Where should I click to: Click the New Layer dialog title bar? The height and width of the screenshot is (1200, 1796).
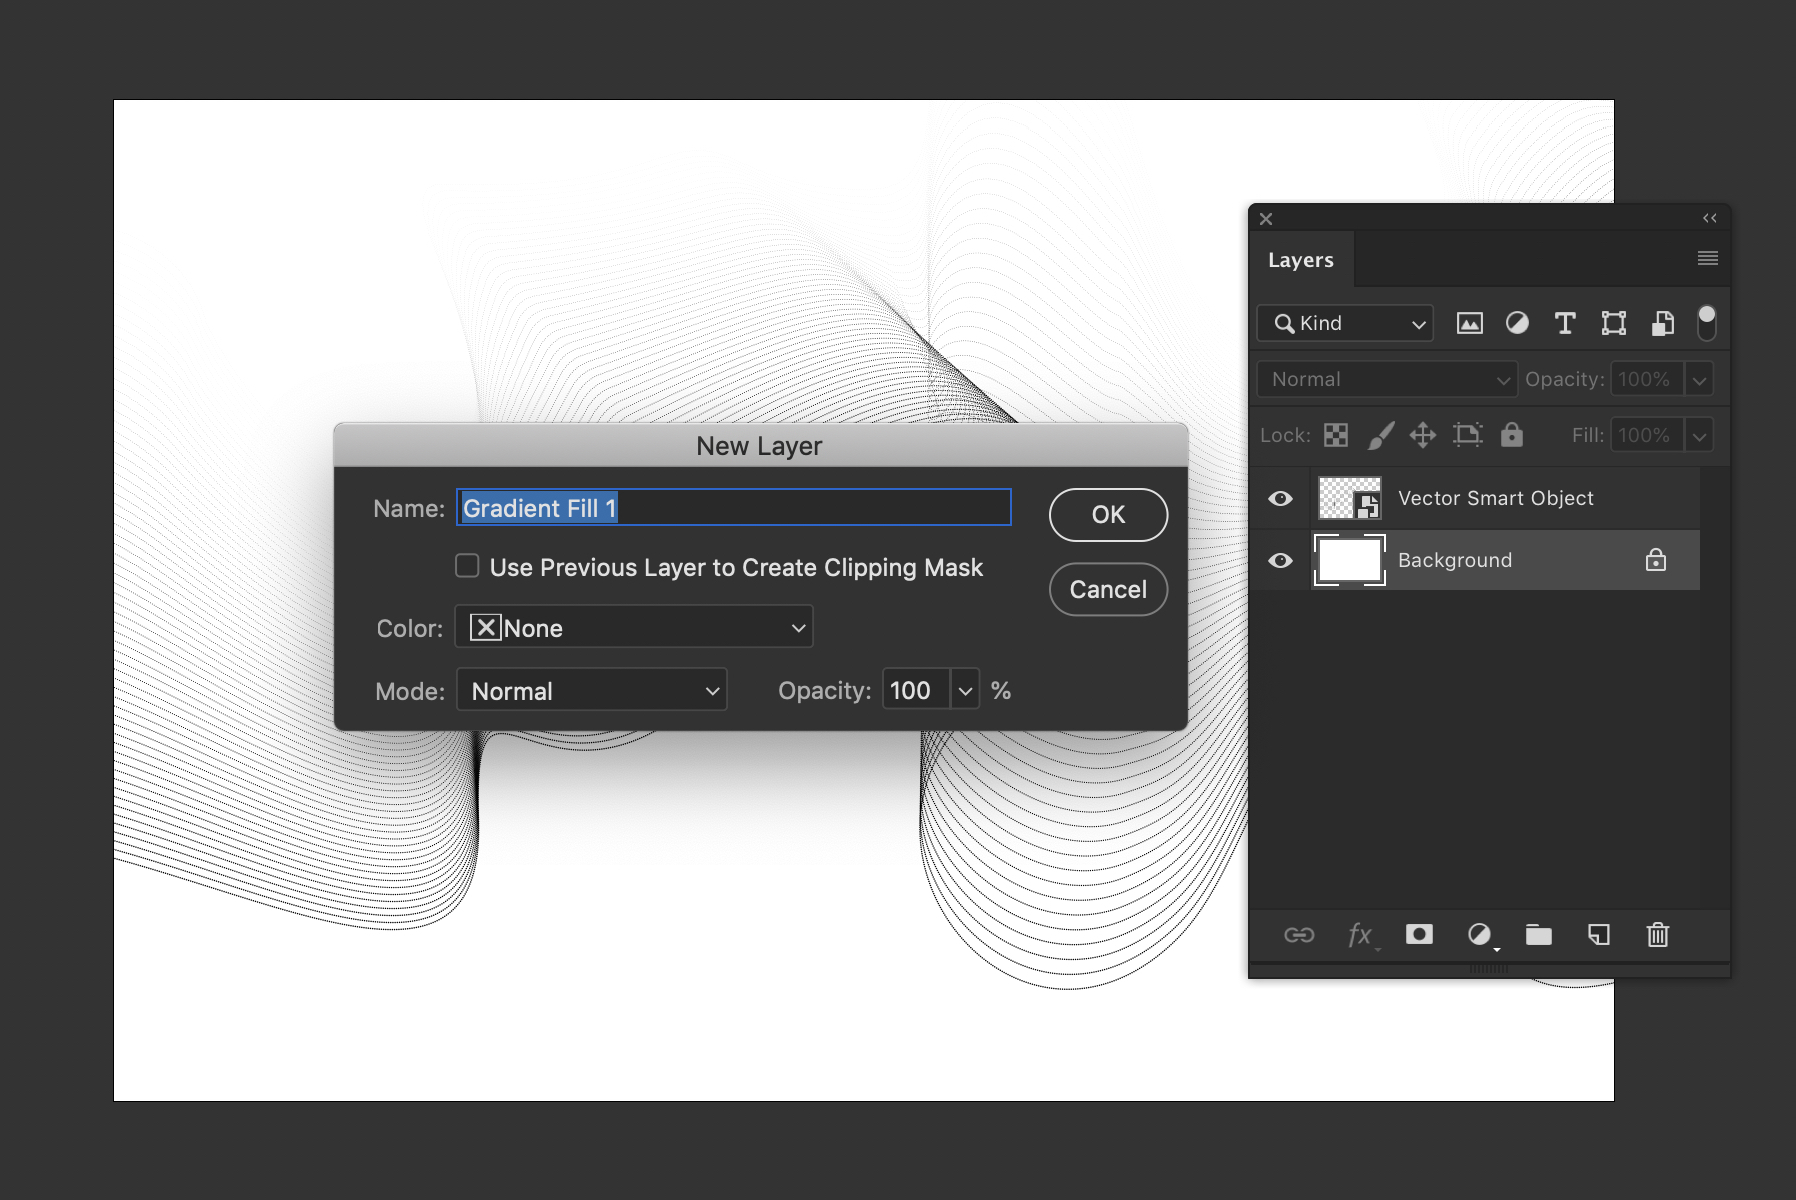point(760,445)
